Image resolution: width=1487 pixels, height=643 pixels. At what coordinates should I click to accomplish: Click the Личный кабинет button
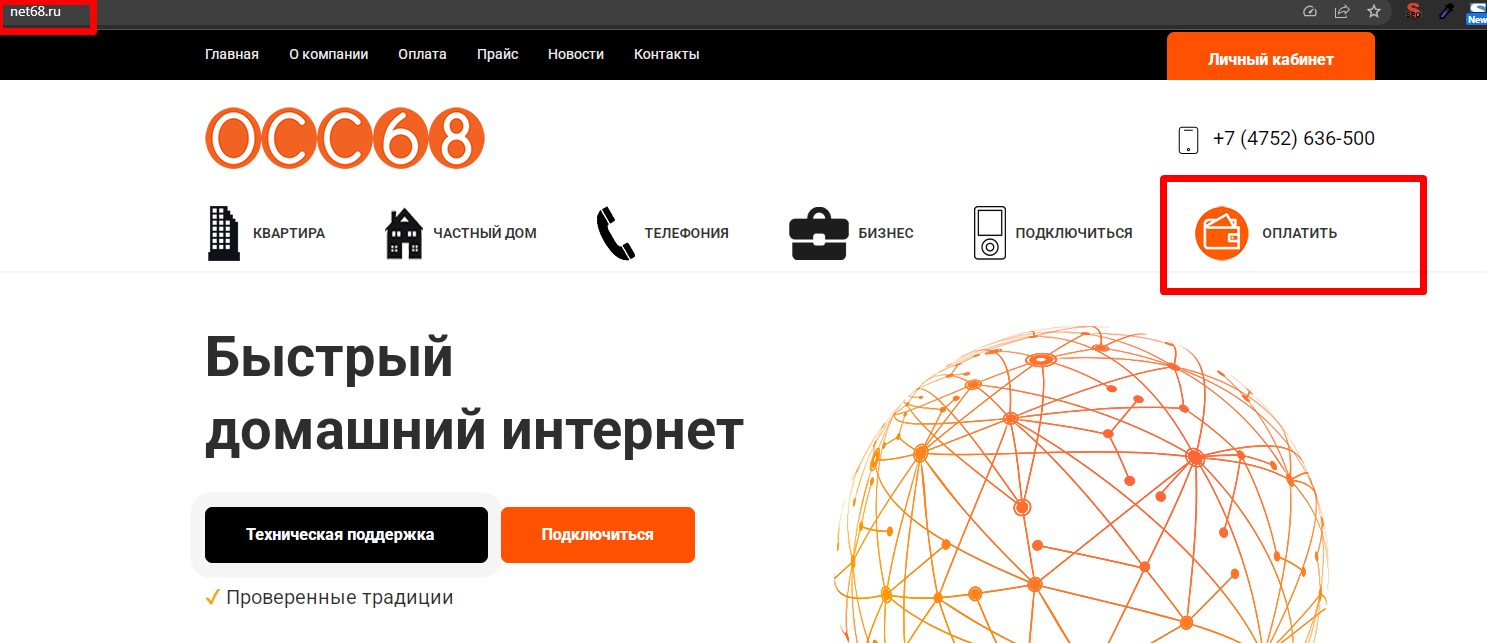point(1271,58)
